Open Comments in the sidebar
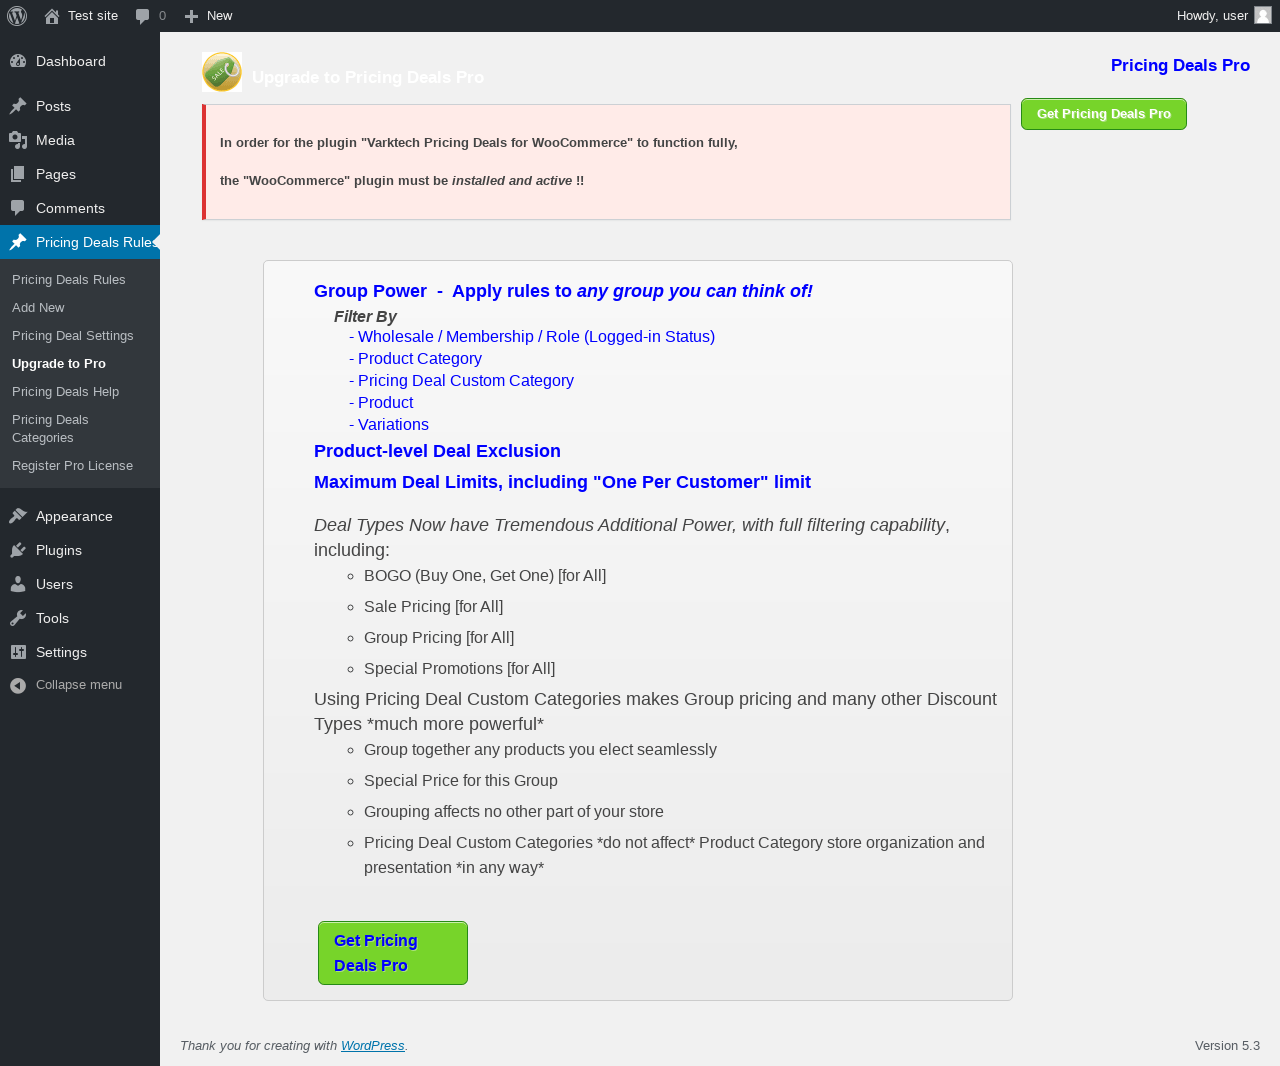The width and height of the screenshot is (1280, 1066). (x=80, y=208)
